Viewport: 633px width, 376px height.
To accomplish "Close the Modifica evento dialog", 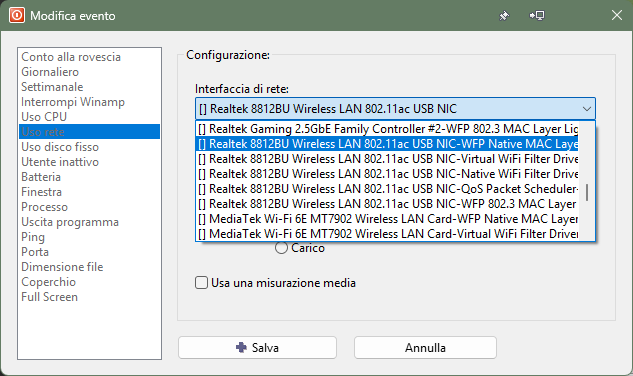I will 616,15.
